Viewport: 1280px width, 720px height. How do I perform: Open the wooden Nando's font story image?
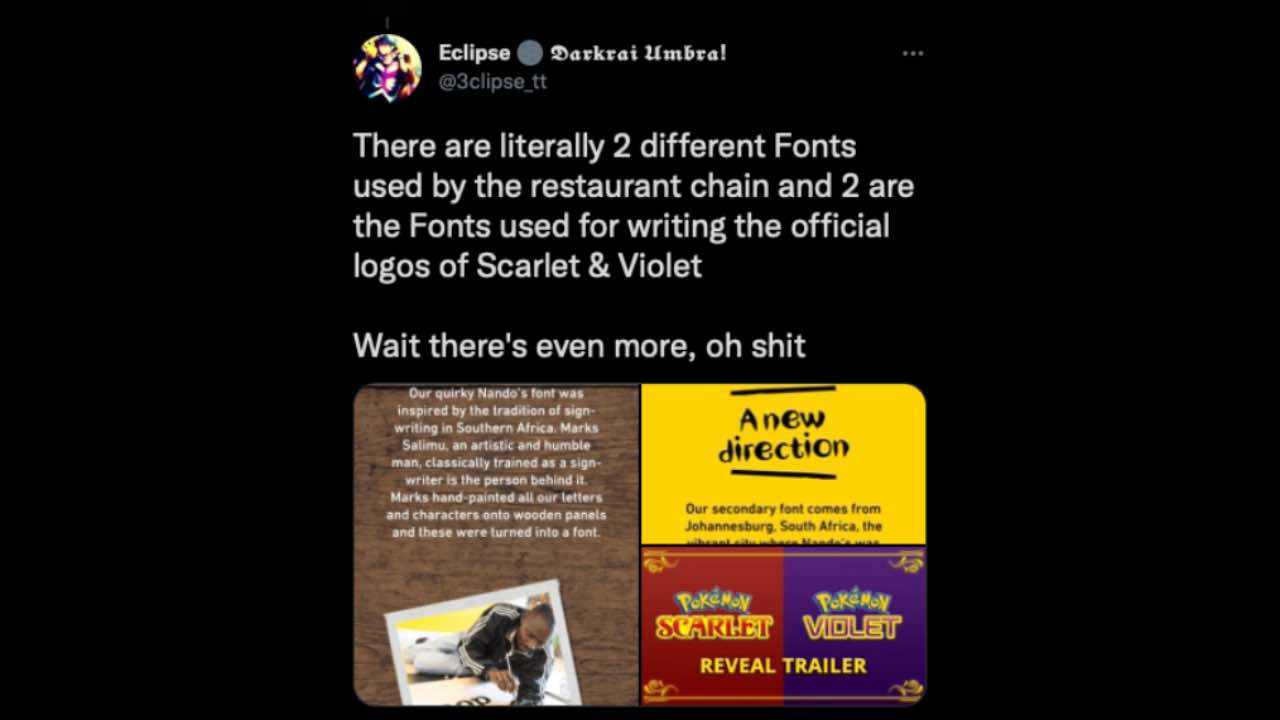point(496,545)
